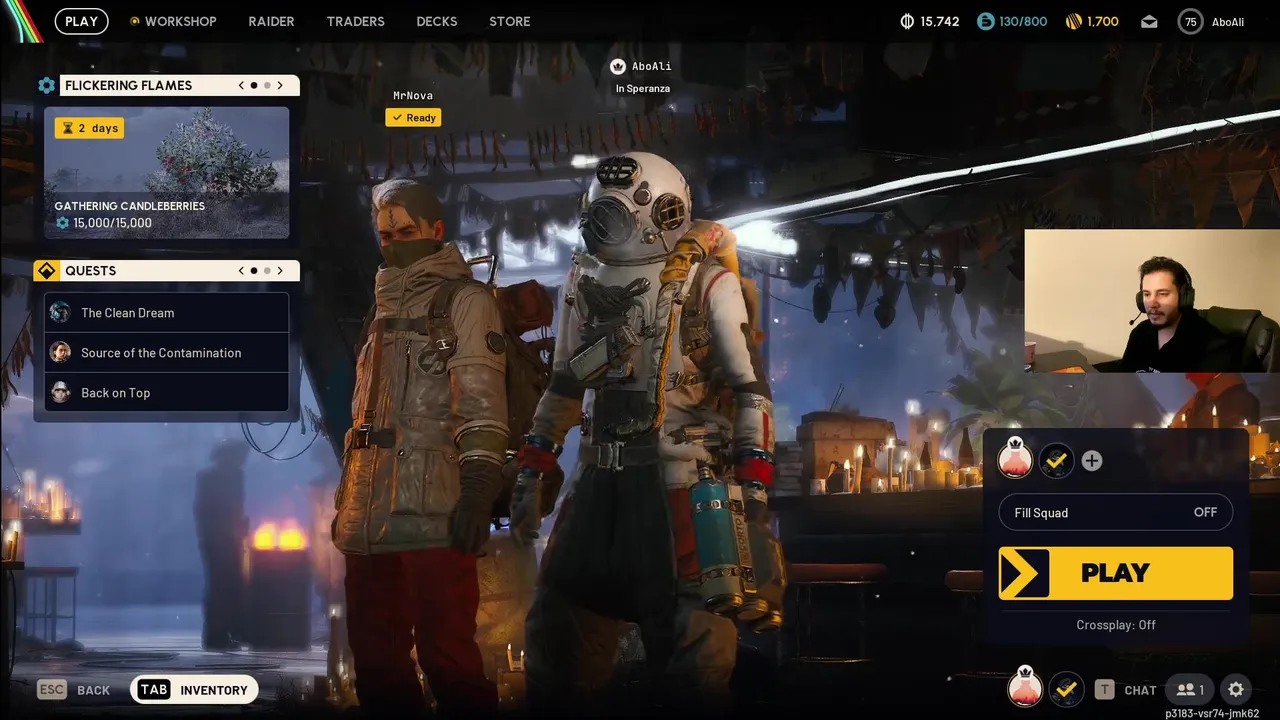Viewport: 1280px width, 720px height.
Task: Click the crown icon above AboAli
Action: pyautogui.click(x=617, y=66)
